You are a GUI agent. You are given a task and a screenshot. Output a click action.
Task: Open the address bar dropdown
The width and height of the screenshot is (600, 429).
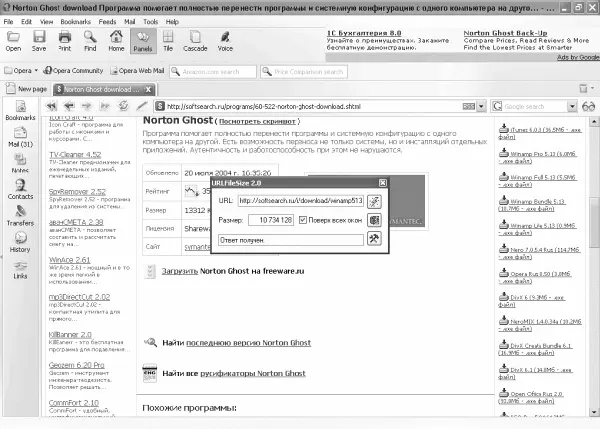click(481, 106)
